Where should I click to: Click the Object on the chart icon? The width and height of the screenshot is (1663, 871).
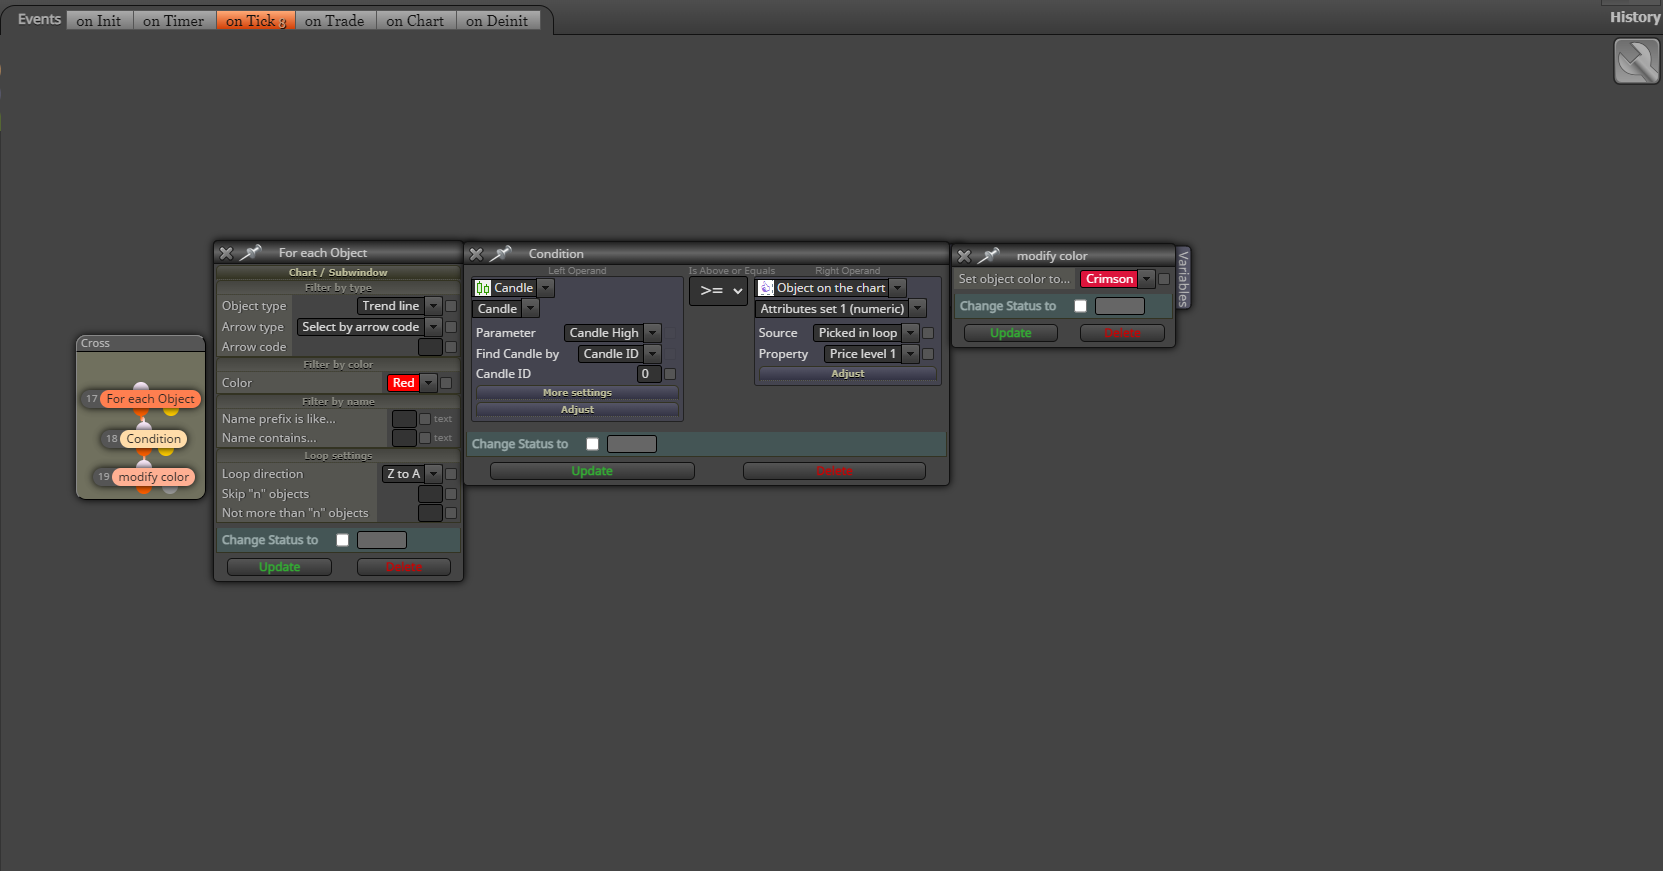766,288
